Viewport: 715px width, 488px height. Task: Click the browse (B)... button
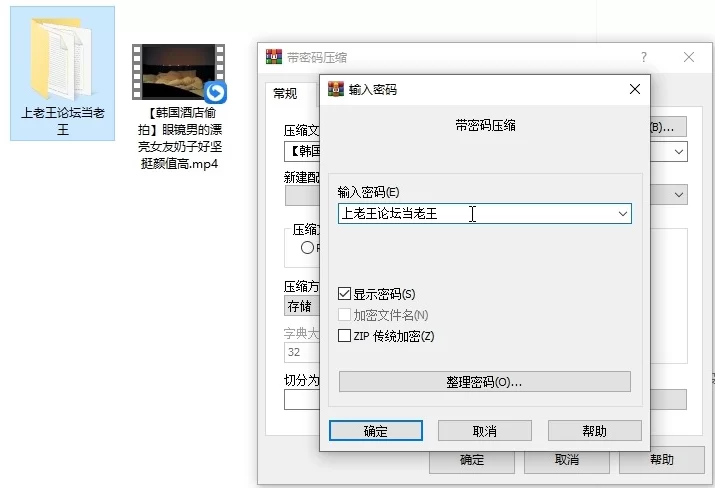(668, 127)
